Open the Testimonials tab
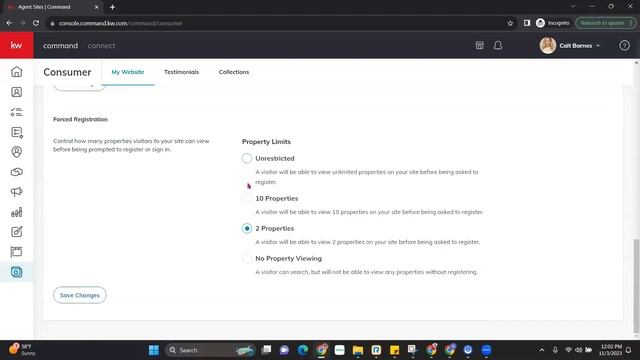Screen dimensions: 640x360 point(182,72)
